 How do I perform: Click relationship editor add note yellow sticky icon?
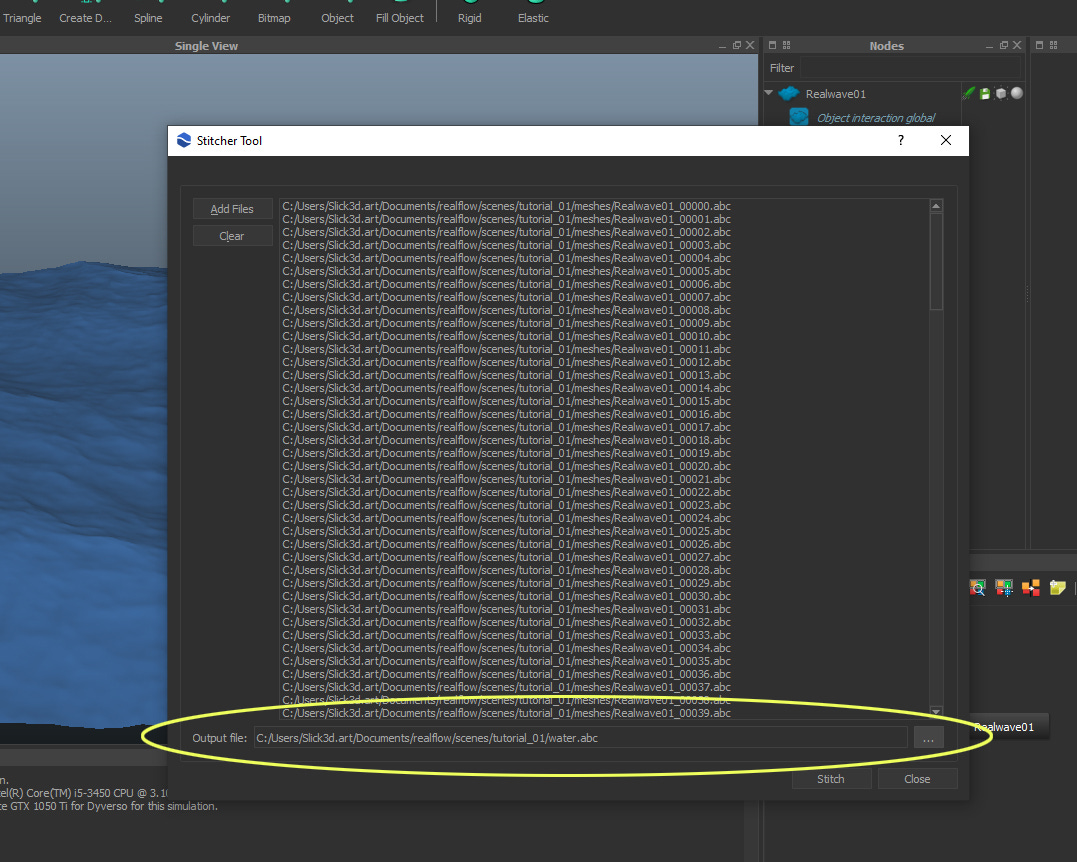(x=1058, y=588)
